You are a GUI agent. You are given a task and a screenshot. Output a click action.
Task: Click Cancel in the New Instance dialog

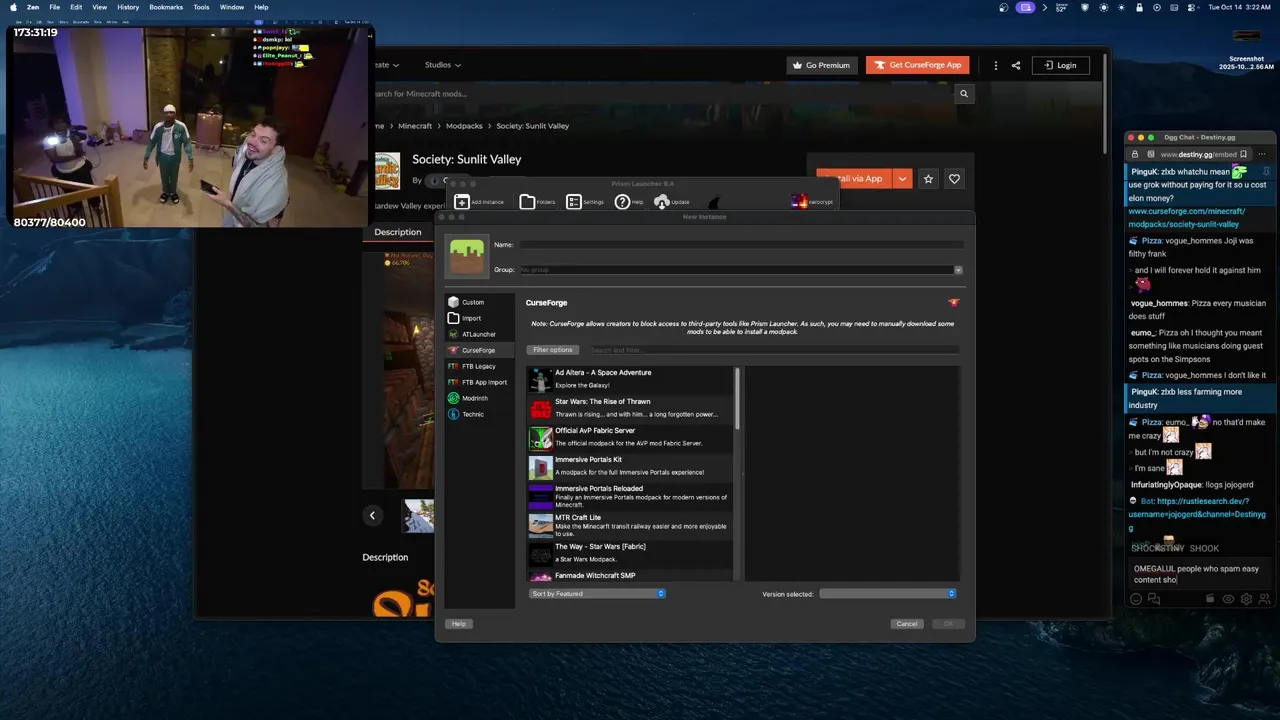tap(907, 624)
